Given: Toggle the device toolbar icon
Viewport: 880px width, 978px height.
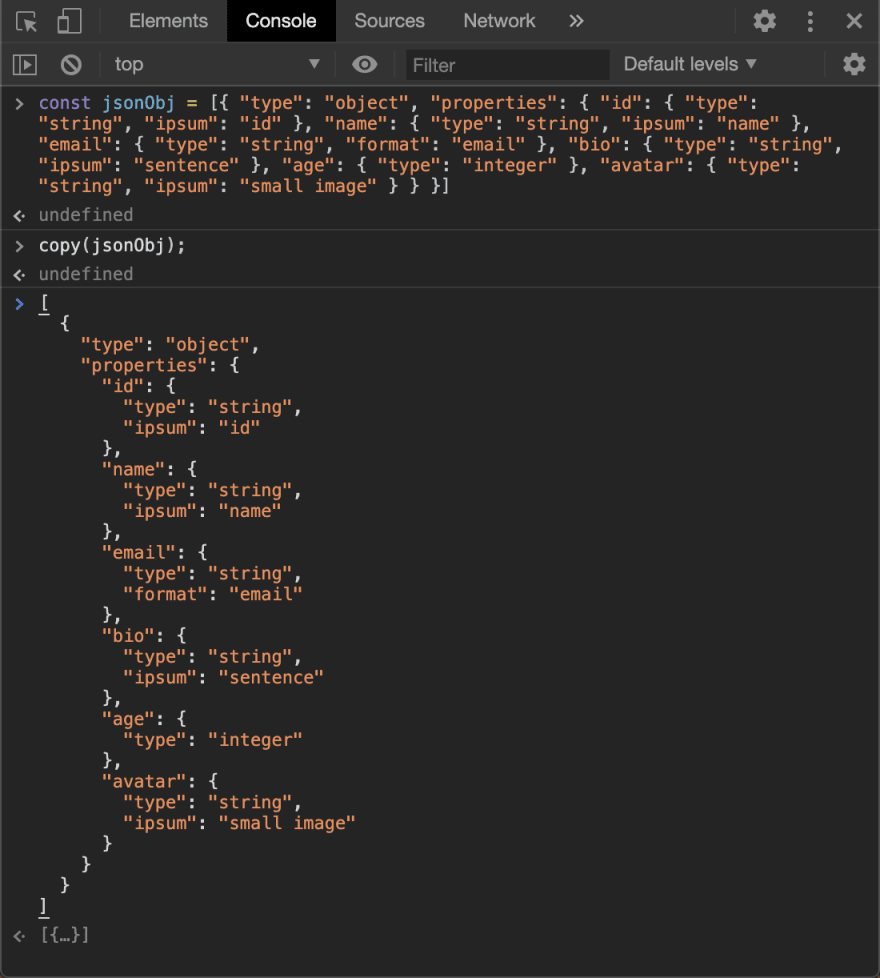Looking at the screenshot, I should [69, 21].
